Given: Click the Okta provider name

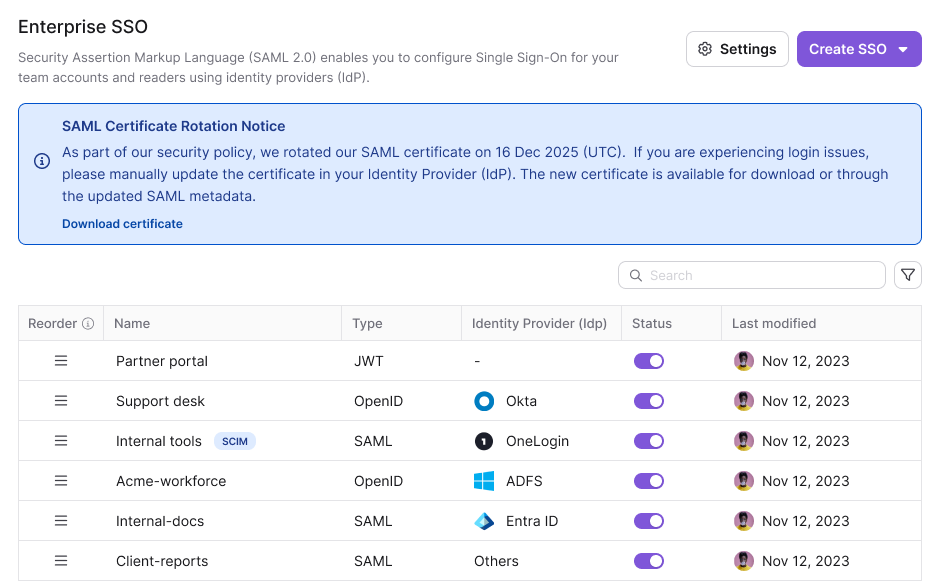Looking at the screenshot, I should pyautogui.click(x=522, y=401).
